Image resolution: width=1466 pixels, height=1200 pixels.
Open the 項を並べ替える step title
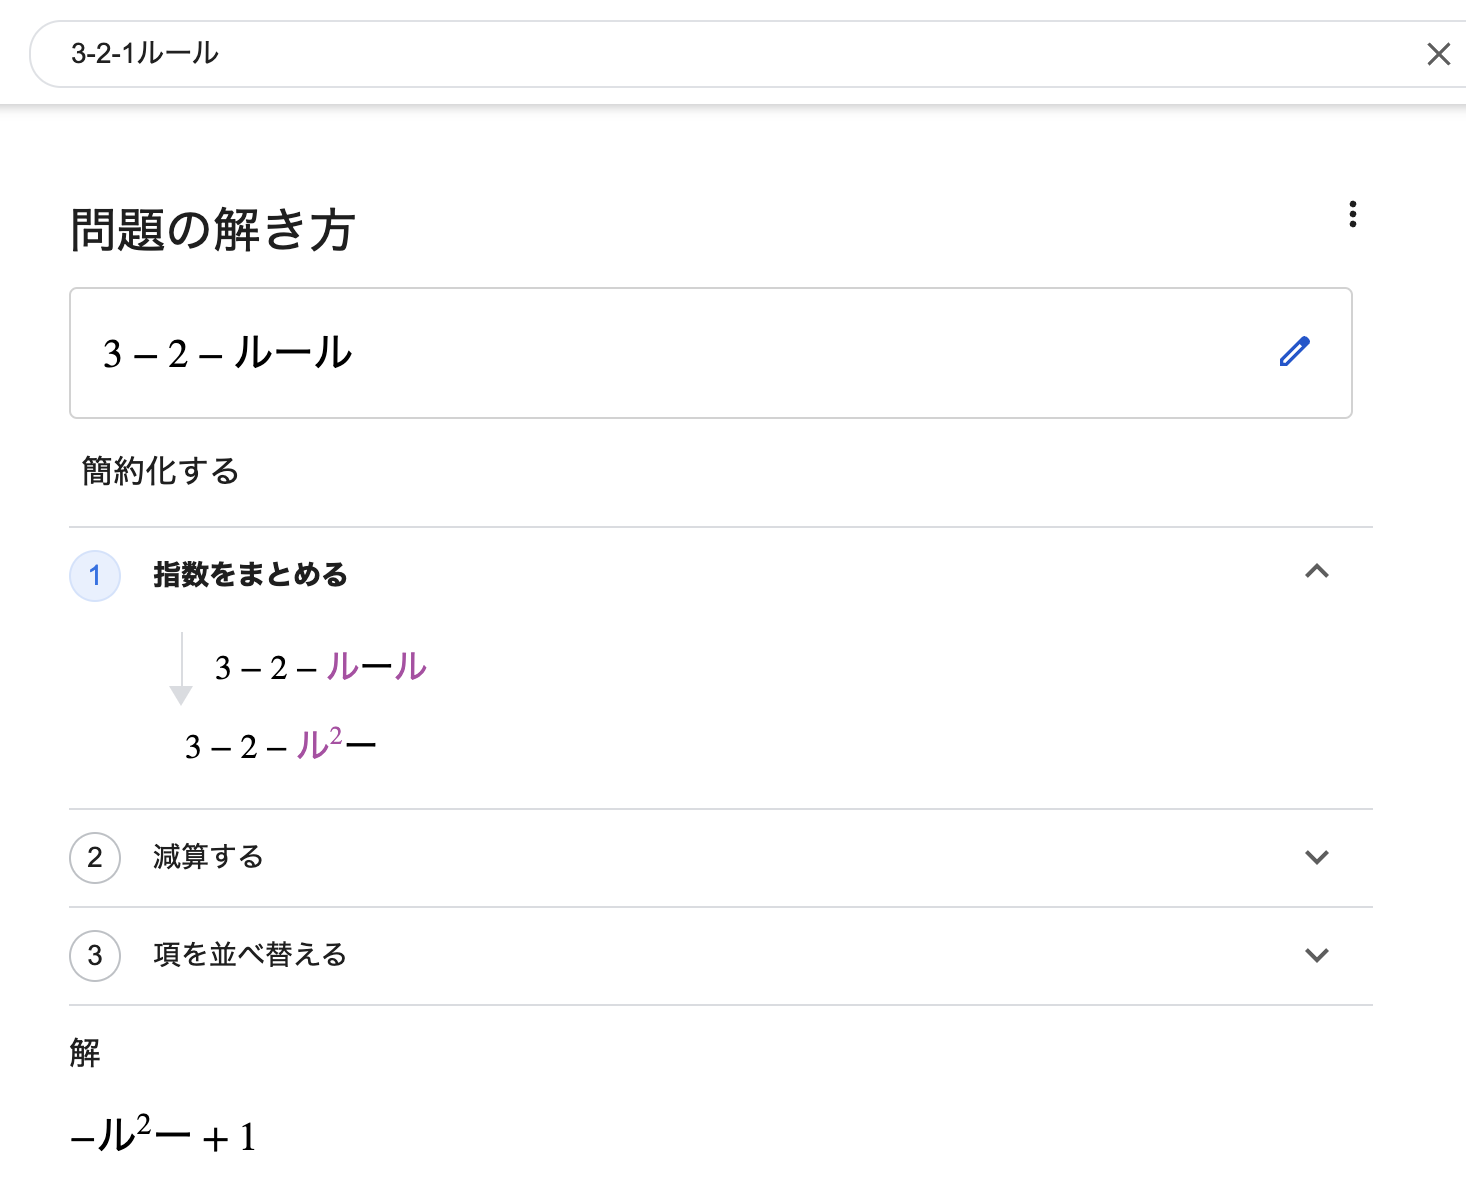pyautogui.click(x=250, y=955)
